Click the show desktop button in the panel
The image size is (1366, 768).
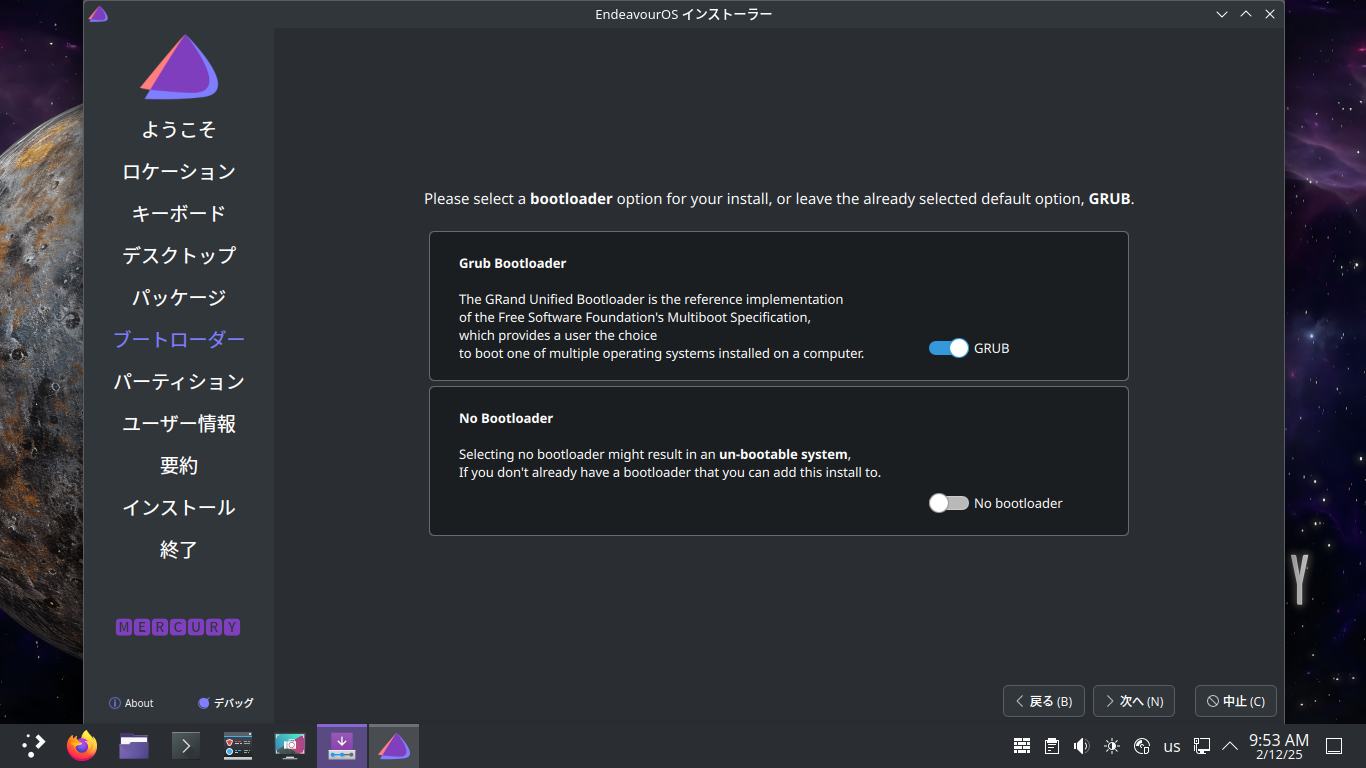tap(1333, 746)
